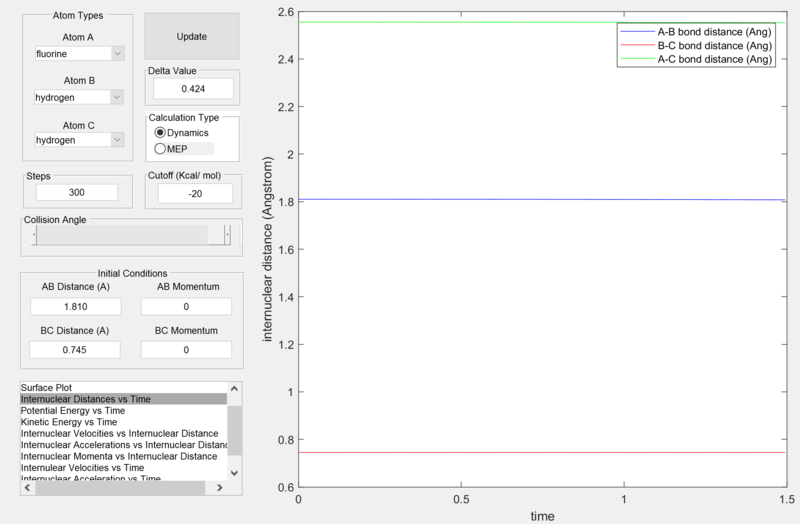Select the MEP calculation type

[171, 148]
